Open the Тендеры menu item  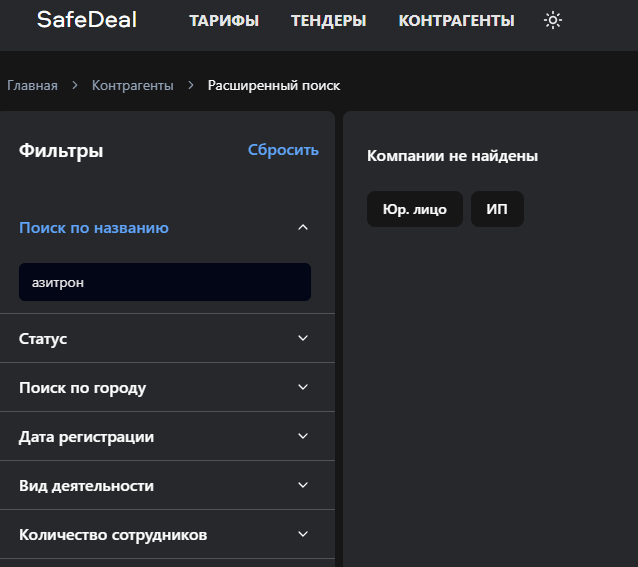[328, 20]
